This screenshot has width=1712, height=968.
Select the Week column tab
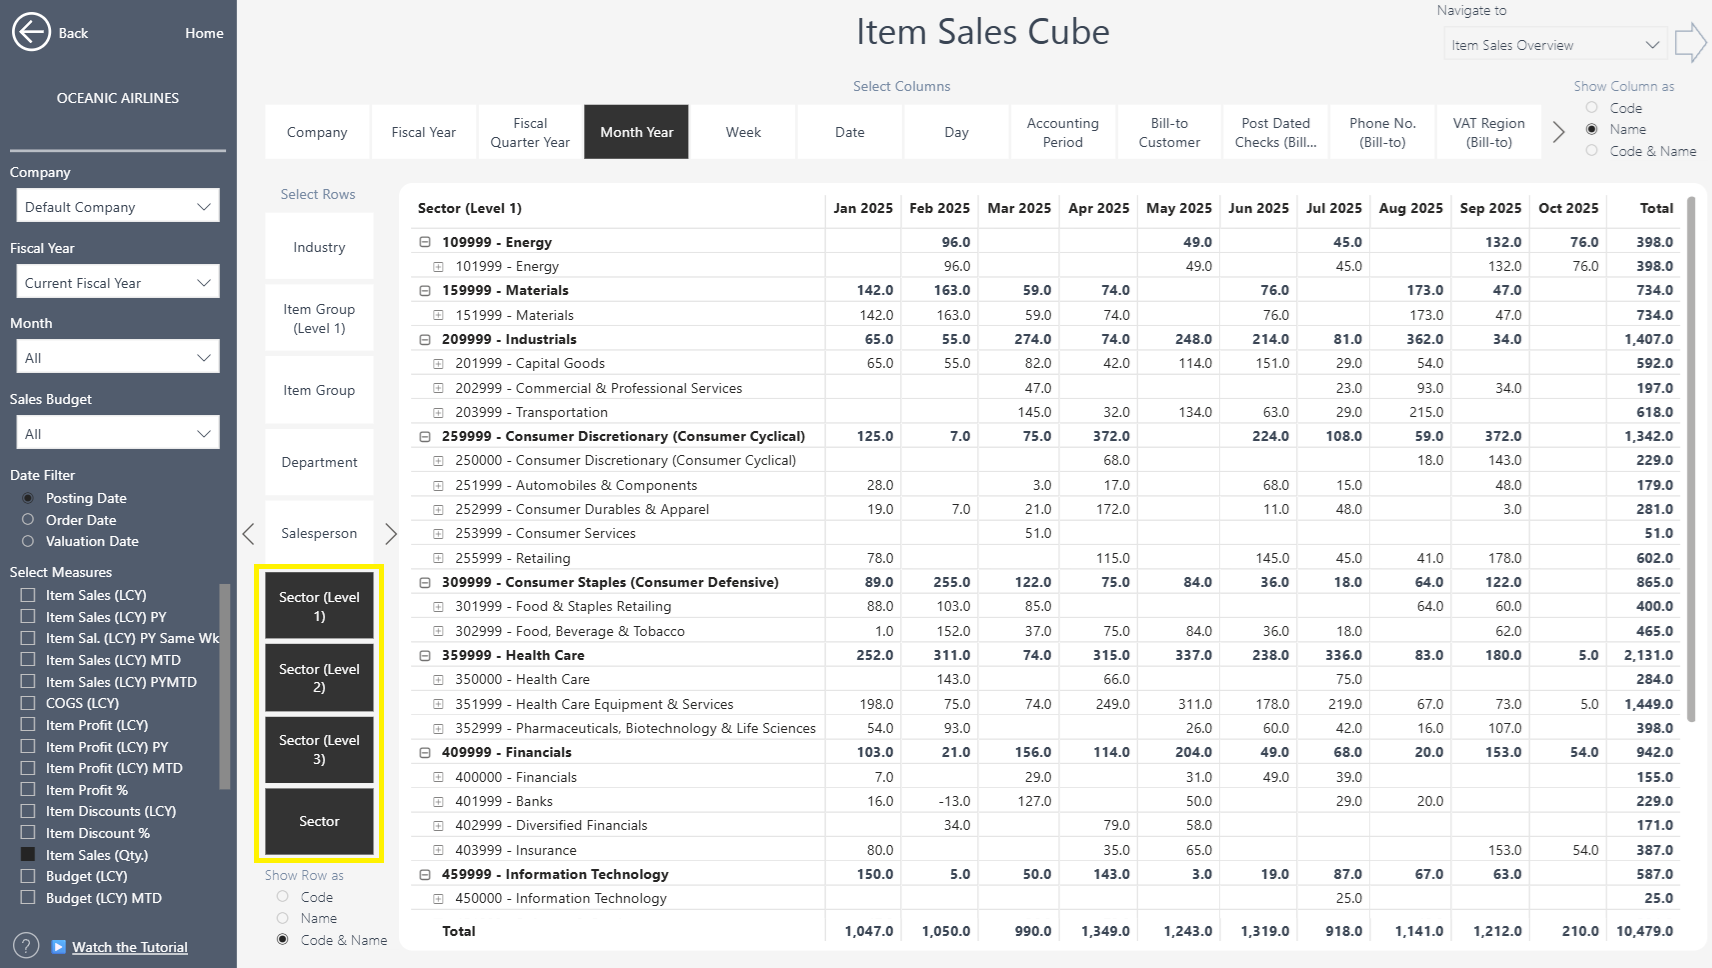click(743, 132)
